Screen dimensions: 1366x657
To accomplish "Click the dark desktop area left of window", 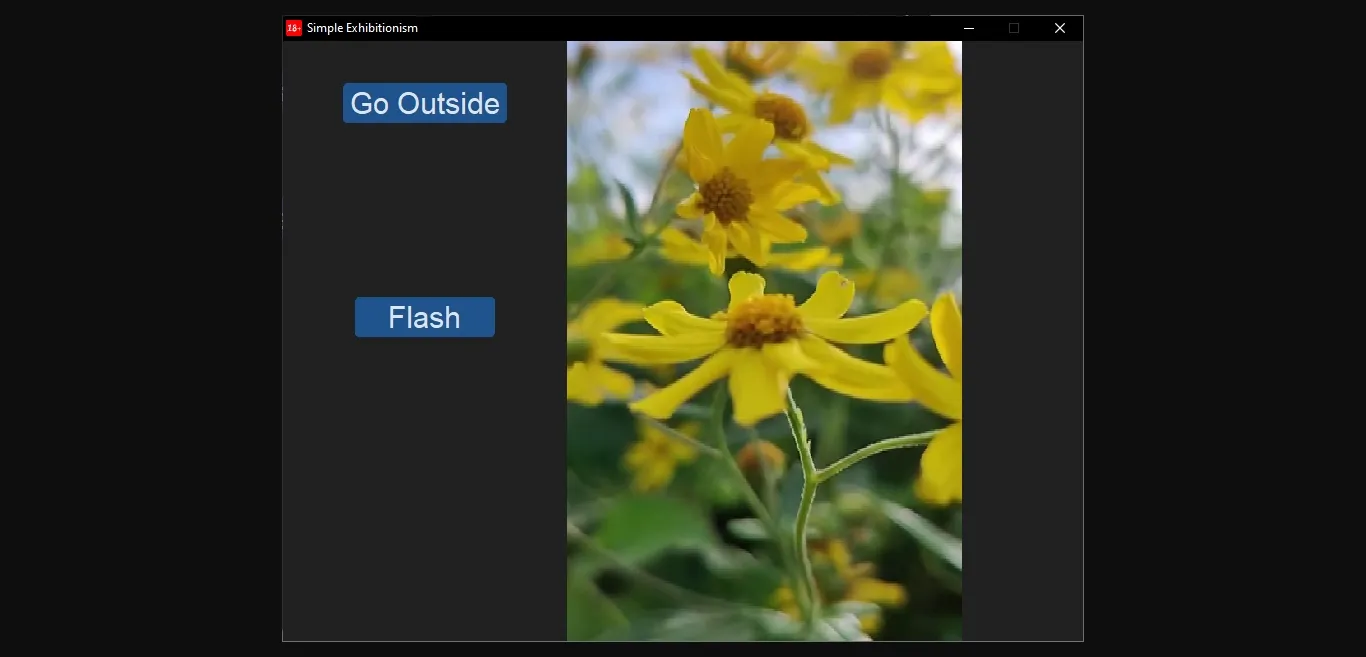I will click(140, 330).
